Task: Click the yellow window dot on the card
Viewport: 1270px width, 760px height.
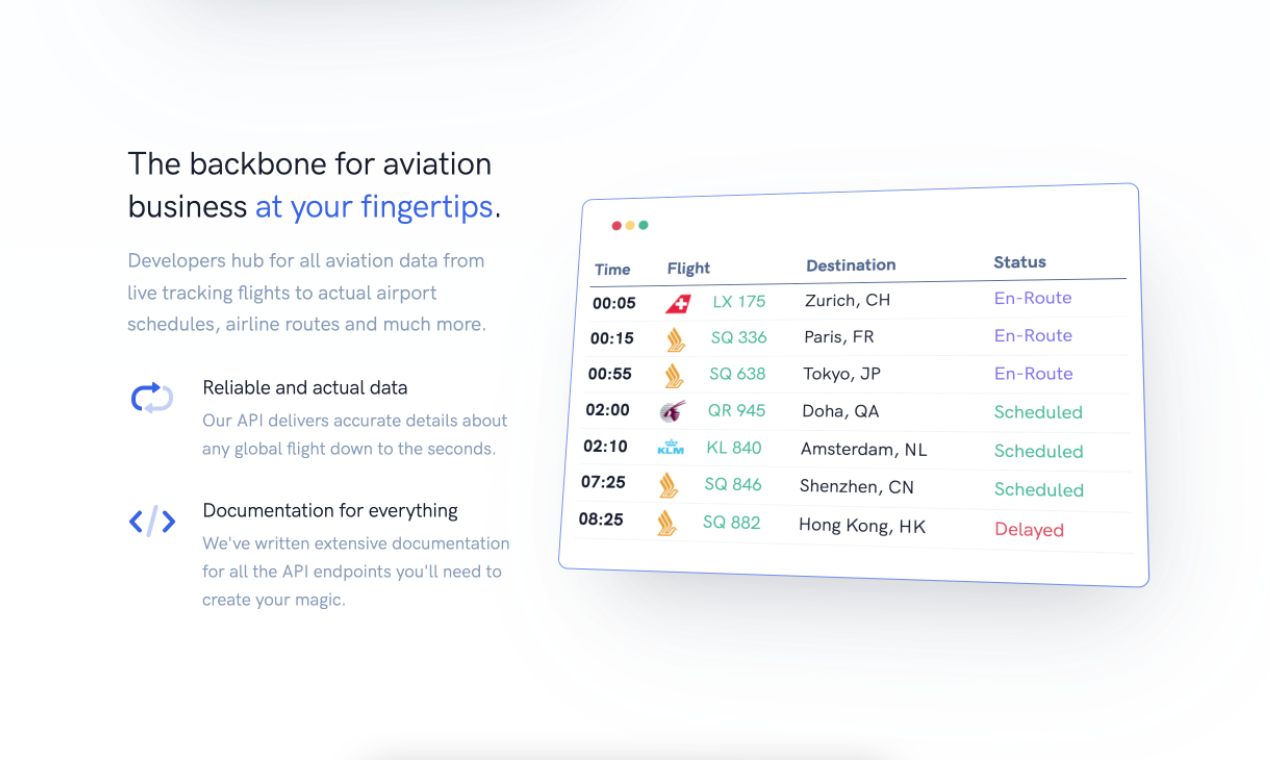Action: click(x=629, y=225)
